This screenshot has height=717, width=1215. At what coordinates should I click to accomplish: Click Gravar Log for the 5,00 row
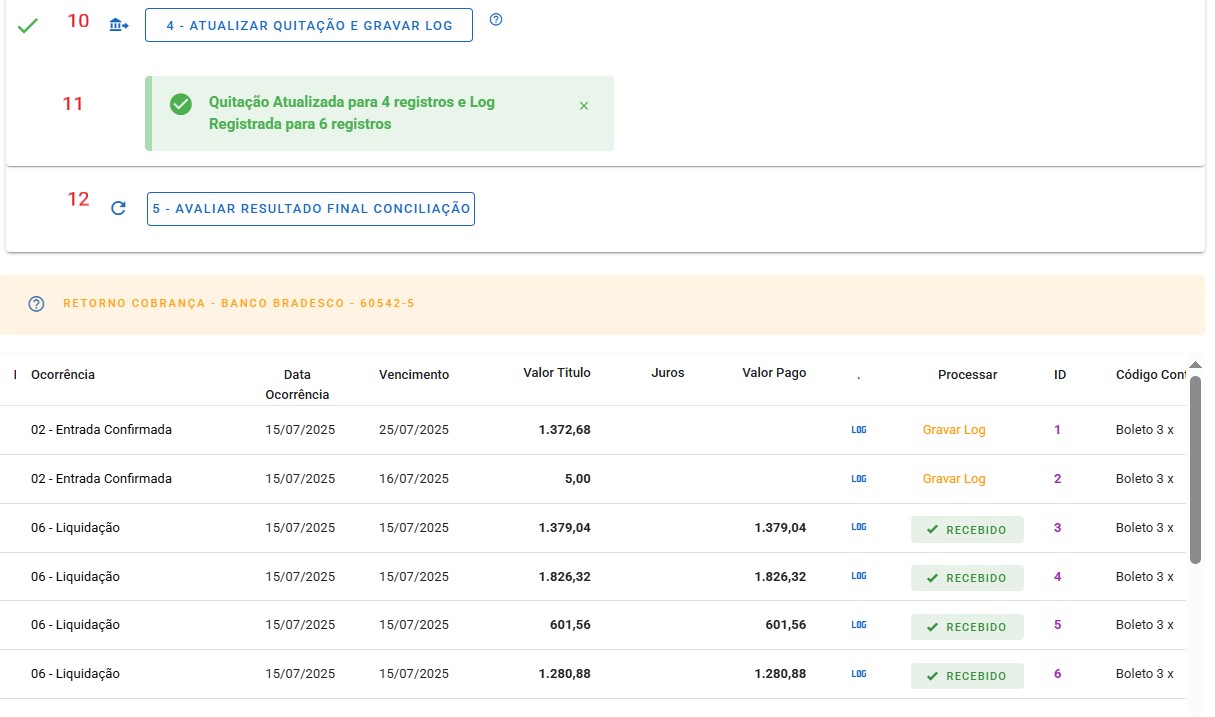click(954, 479)
